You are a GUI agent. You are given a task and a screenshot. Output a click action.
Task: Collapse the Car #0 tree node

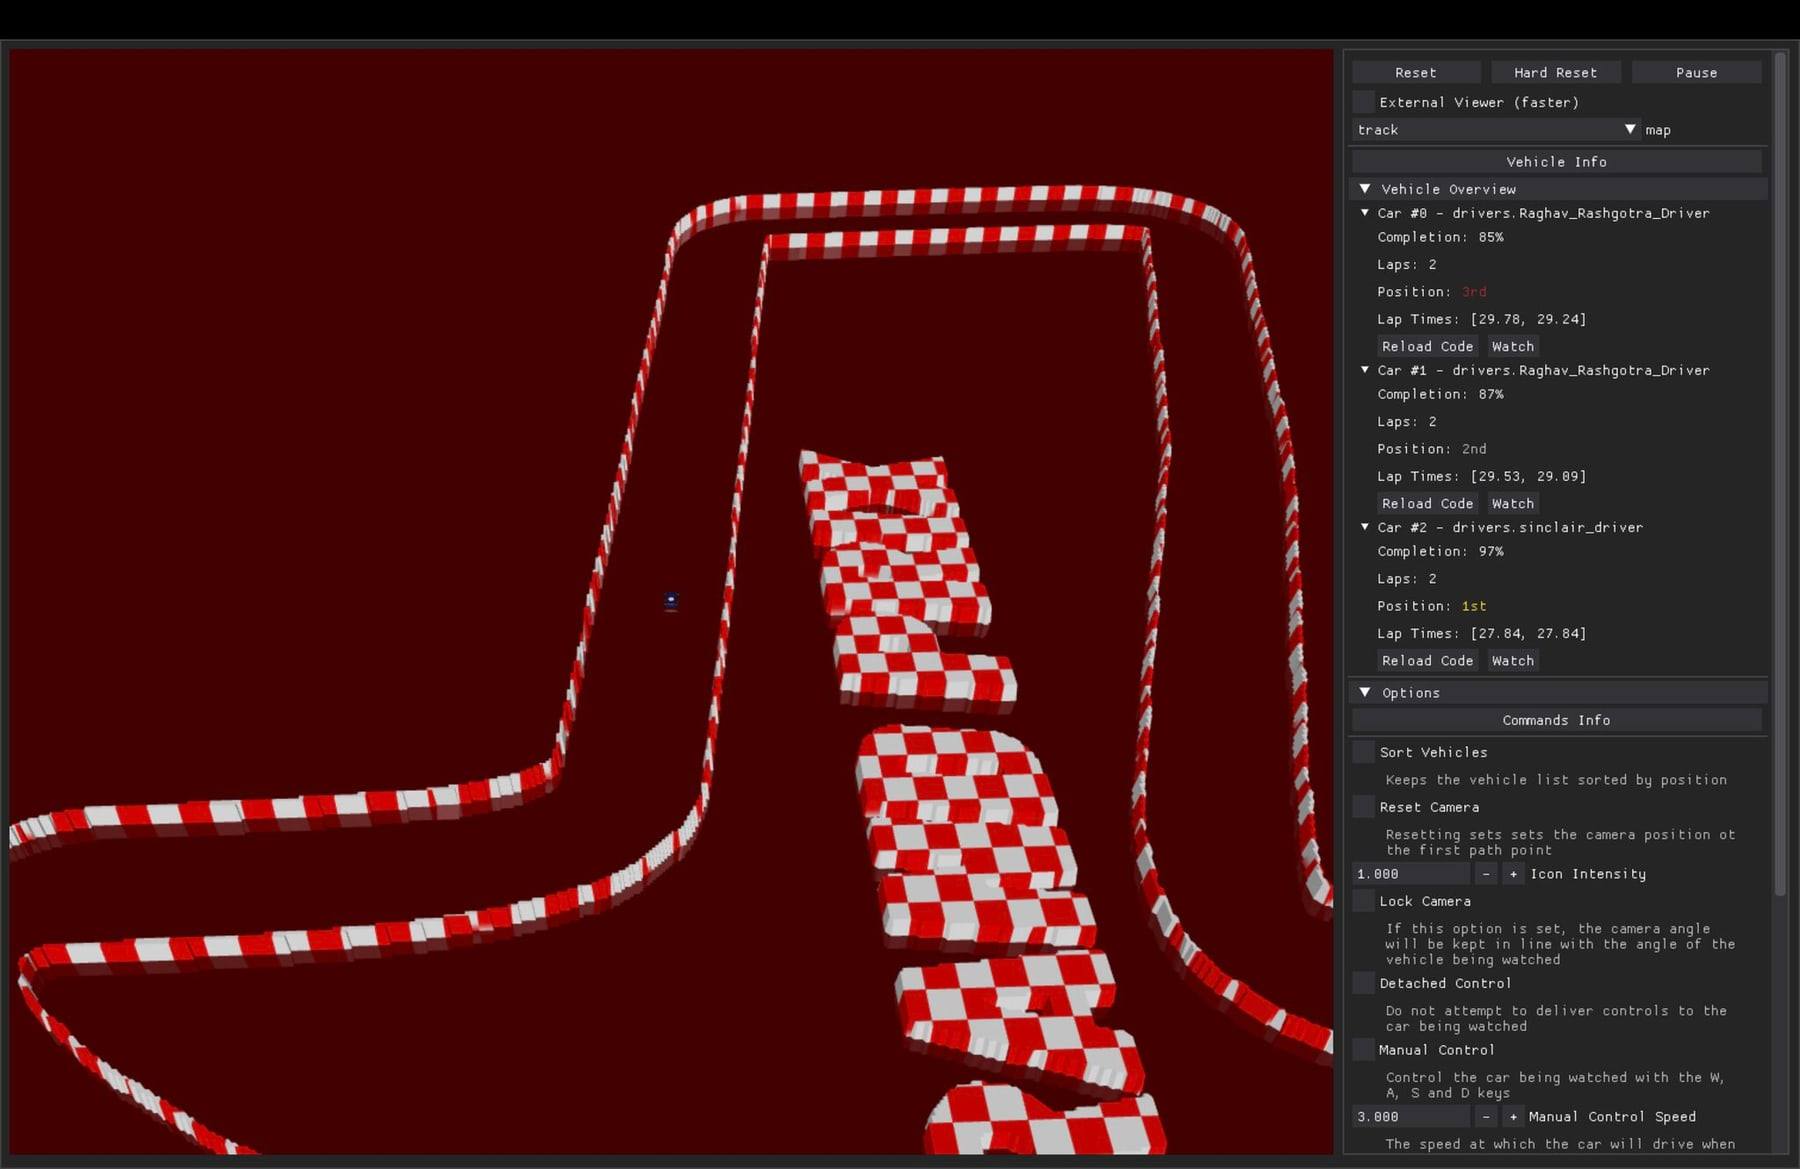[x=1365, y=213]
